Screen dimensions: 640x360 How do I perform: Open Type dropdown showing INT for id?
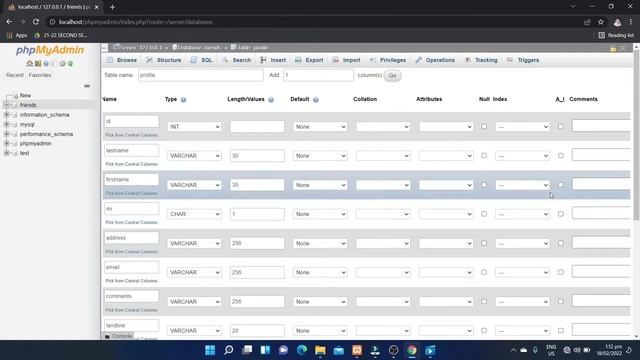[x=194, y=127]
